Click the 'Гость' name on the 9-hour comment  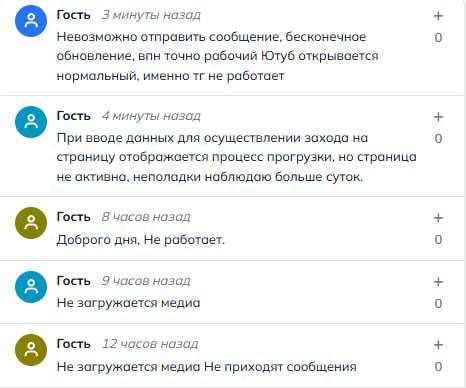(74, 281)
